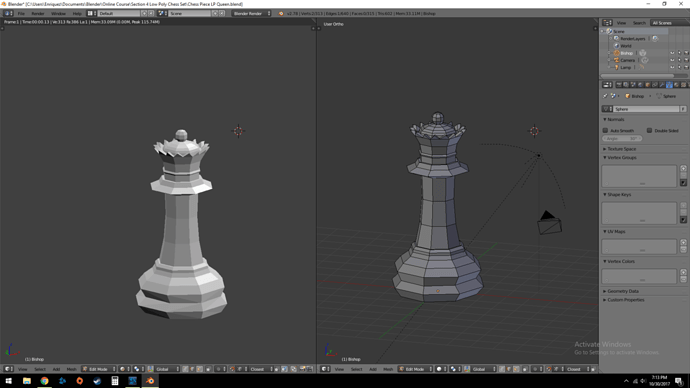Click the Bishop breadcrumb in the properties header
Image resolution: width=690 pixels, height=388 pixels.
pyautogui.click(x=634, y=96)
